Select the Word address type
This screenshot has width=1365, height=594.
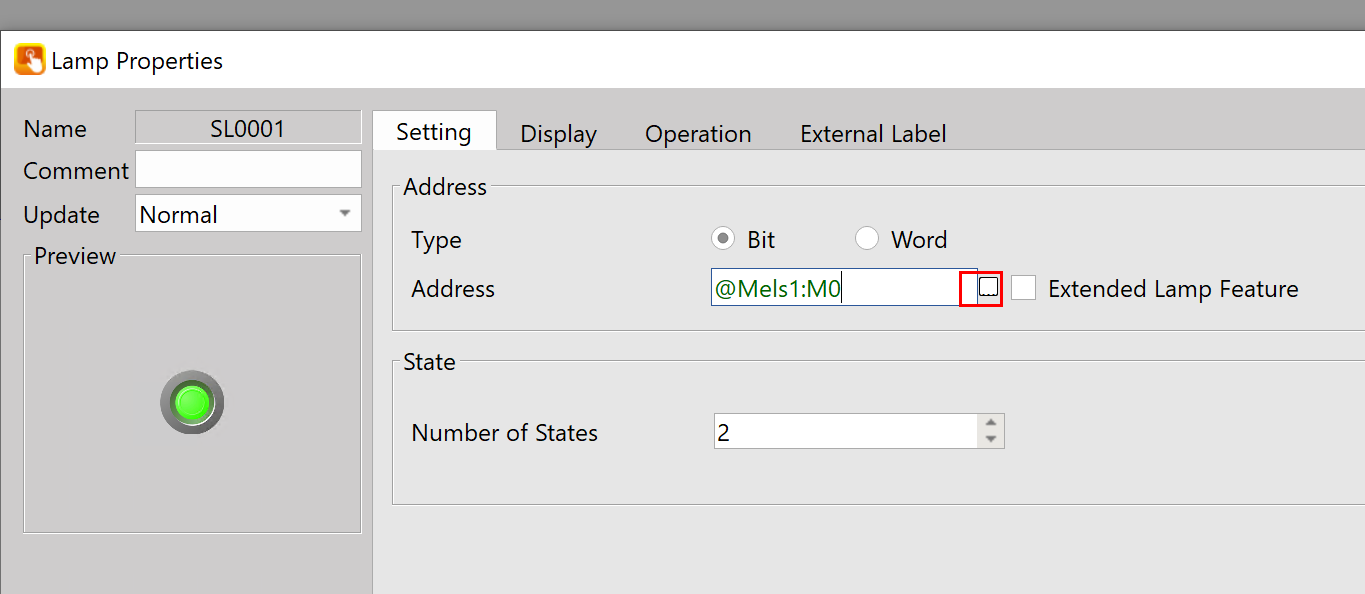[x=867, y=240]
